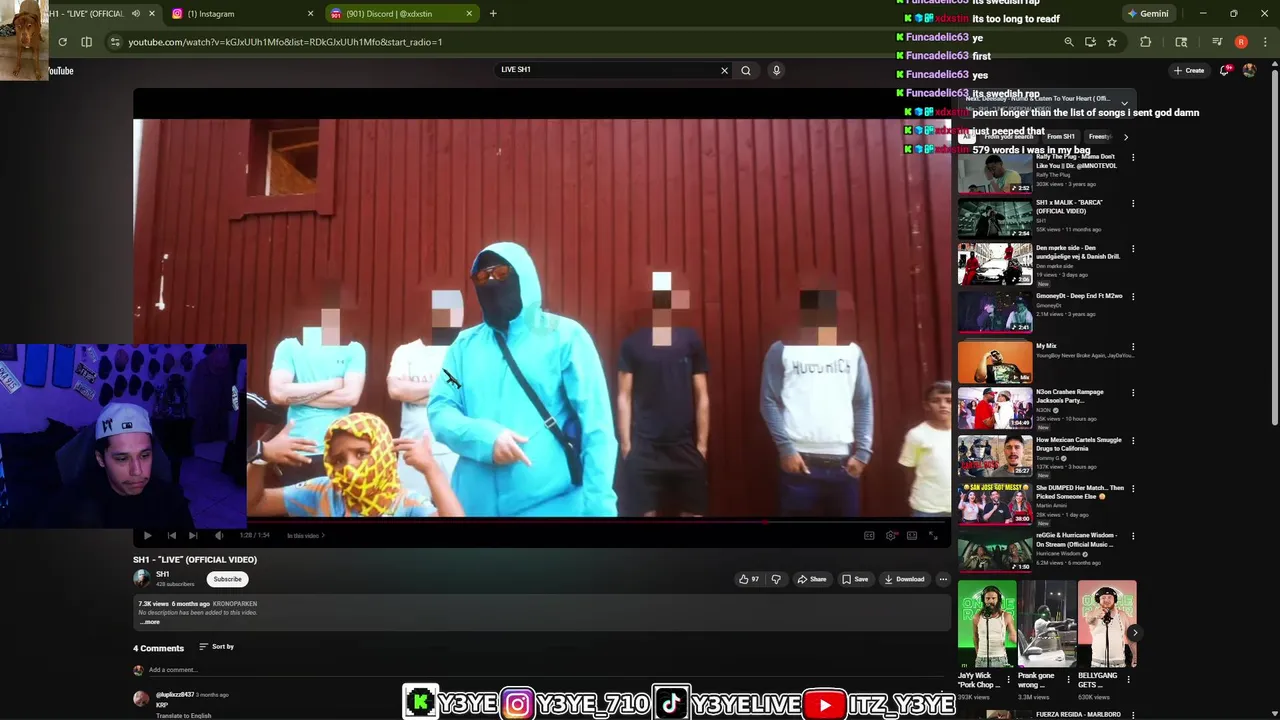Toggle closed captions in player
Viewport: 1280px width, 720px height.
869,536
